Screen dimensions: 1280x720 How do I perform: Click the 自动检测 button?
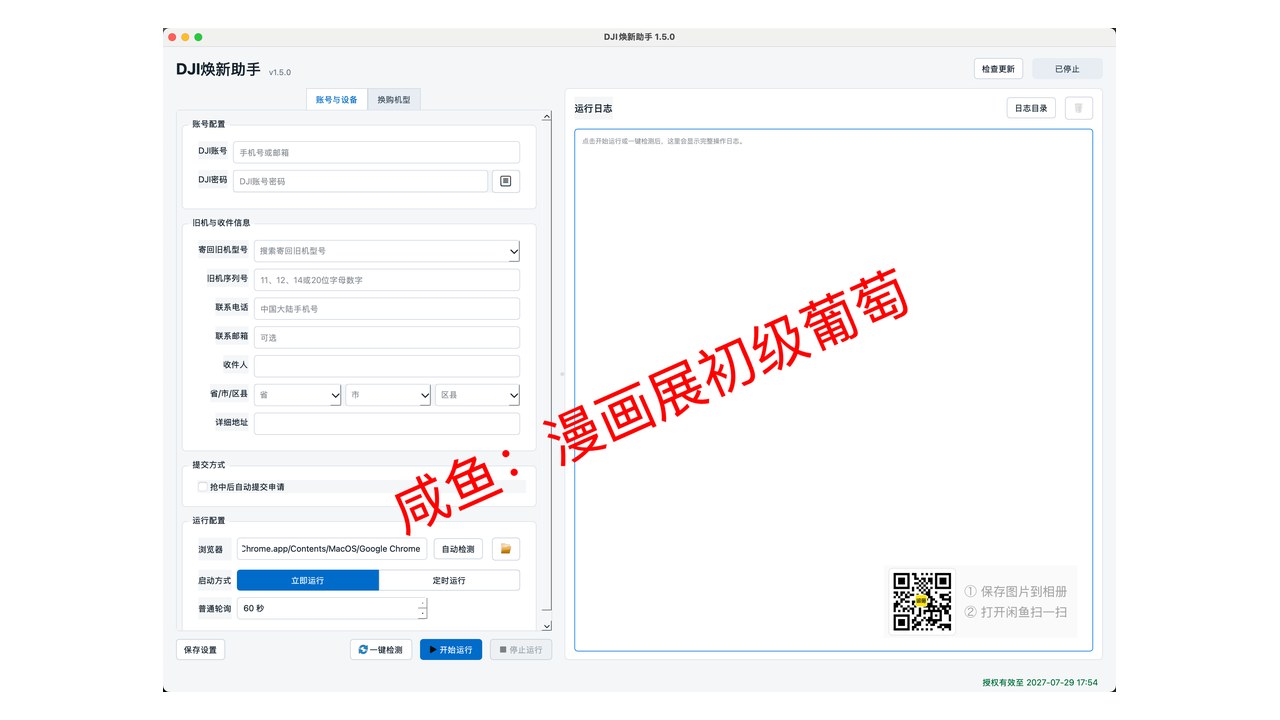point(458,549)
